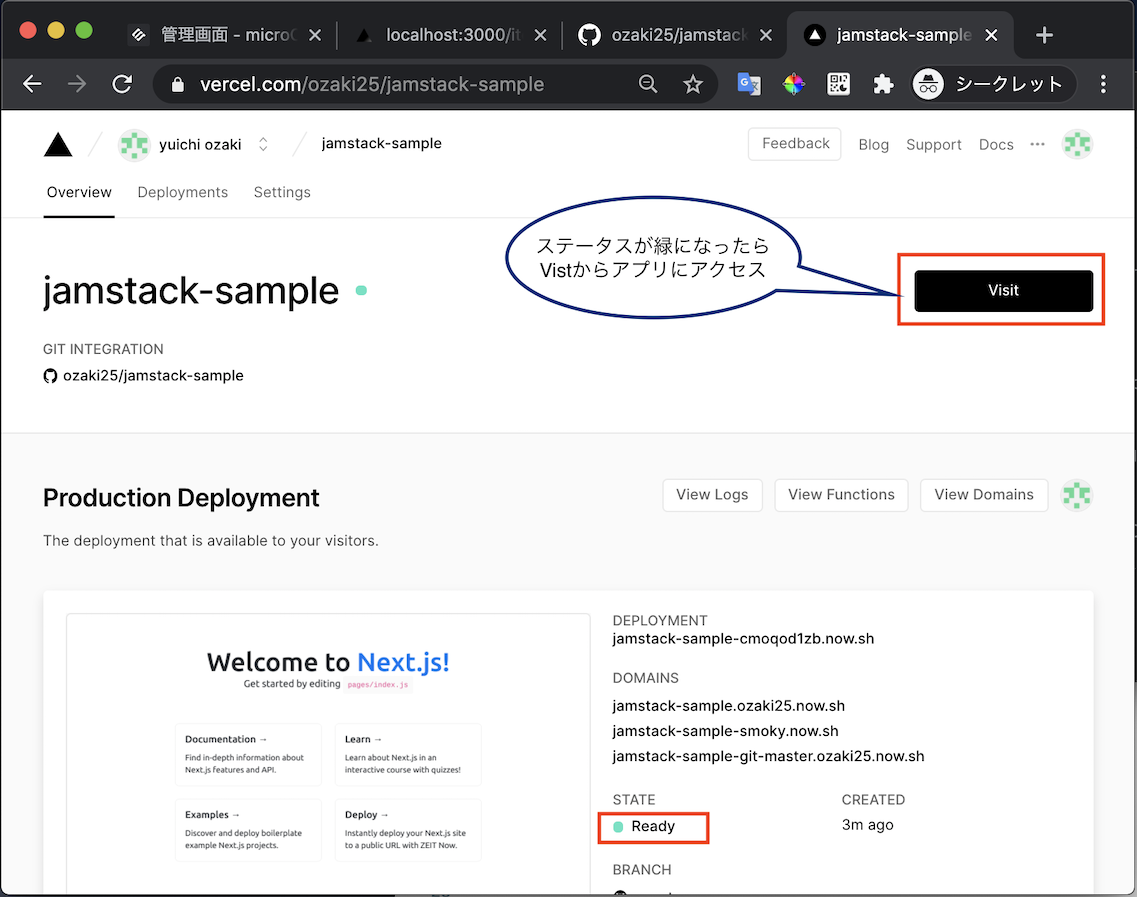This screenshot has height=897, width=1137.
Task: Open the Extensions puzzle-piece menu
Action: [883, 84]
